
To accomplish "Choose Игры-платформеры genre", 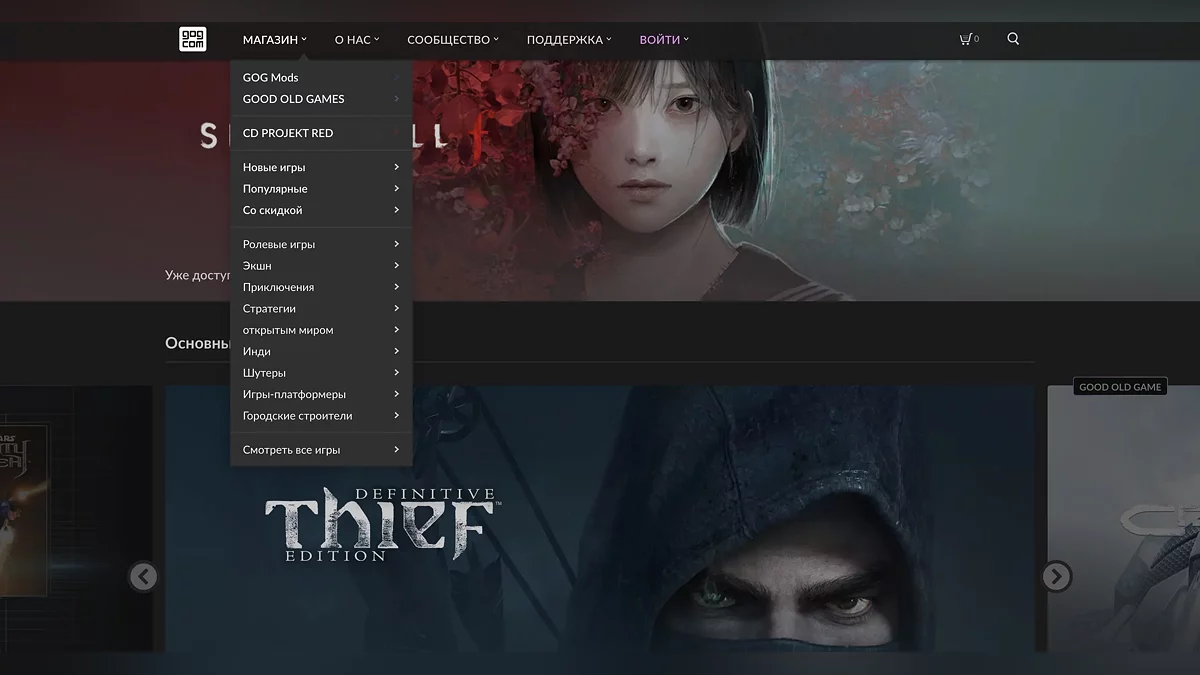I will coord(321,395).
